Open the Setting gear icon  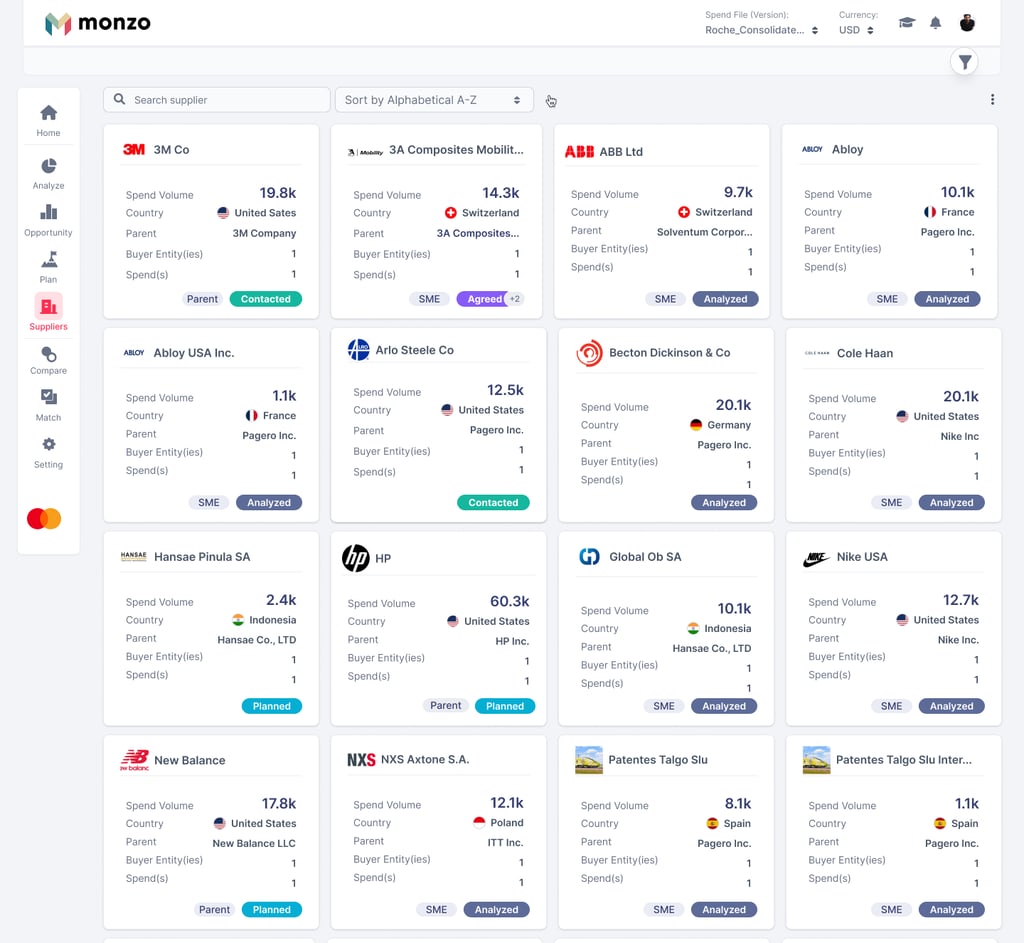point(48,445)
